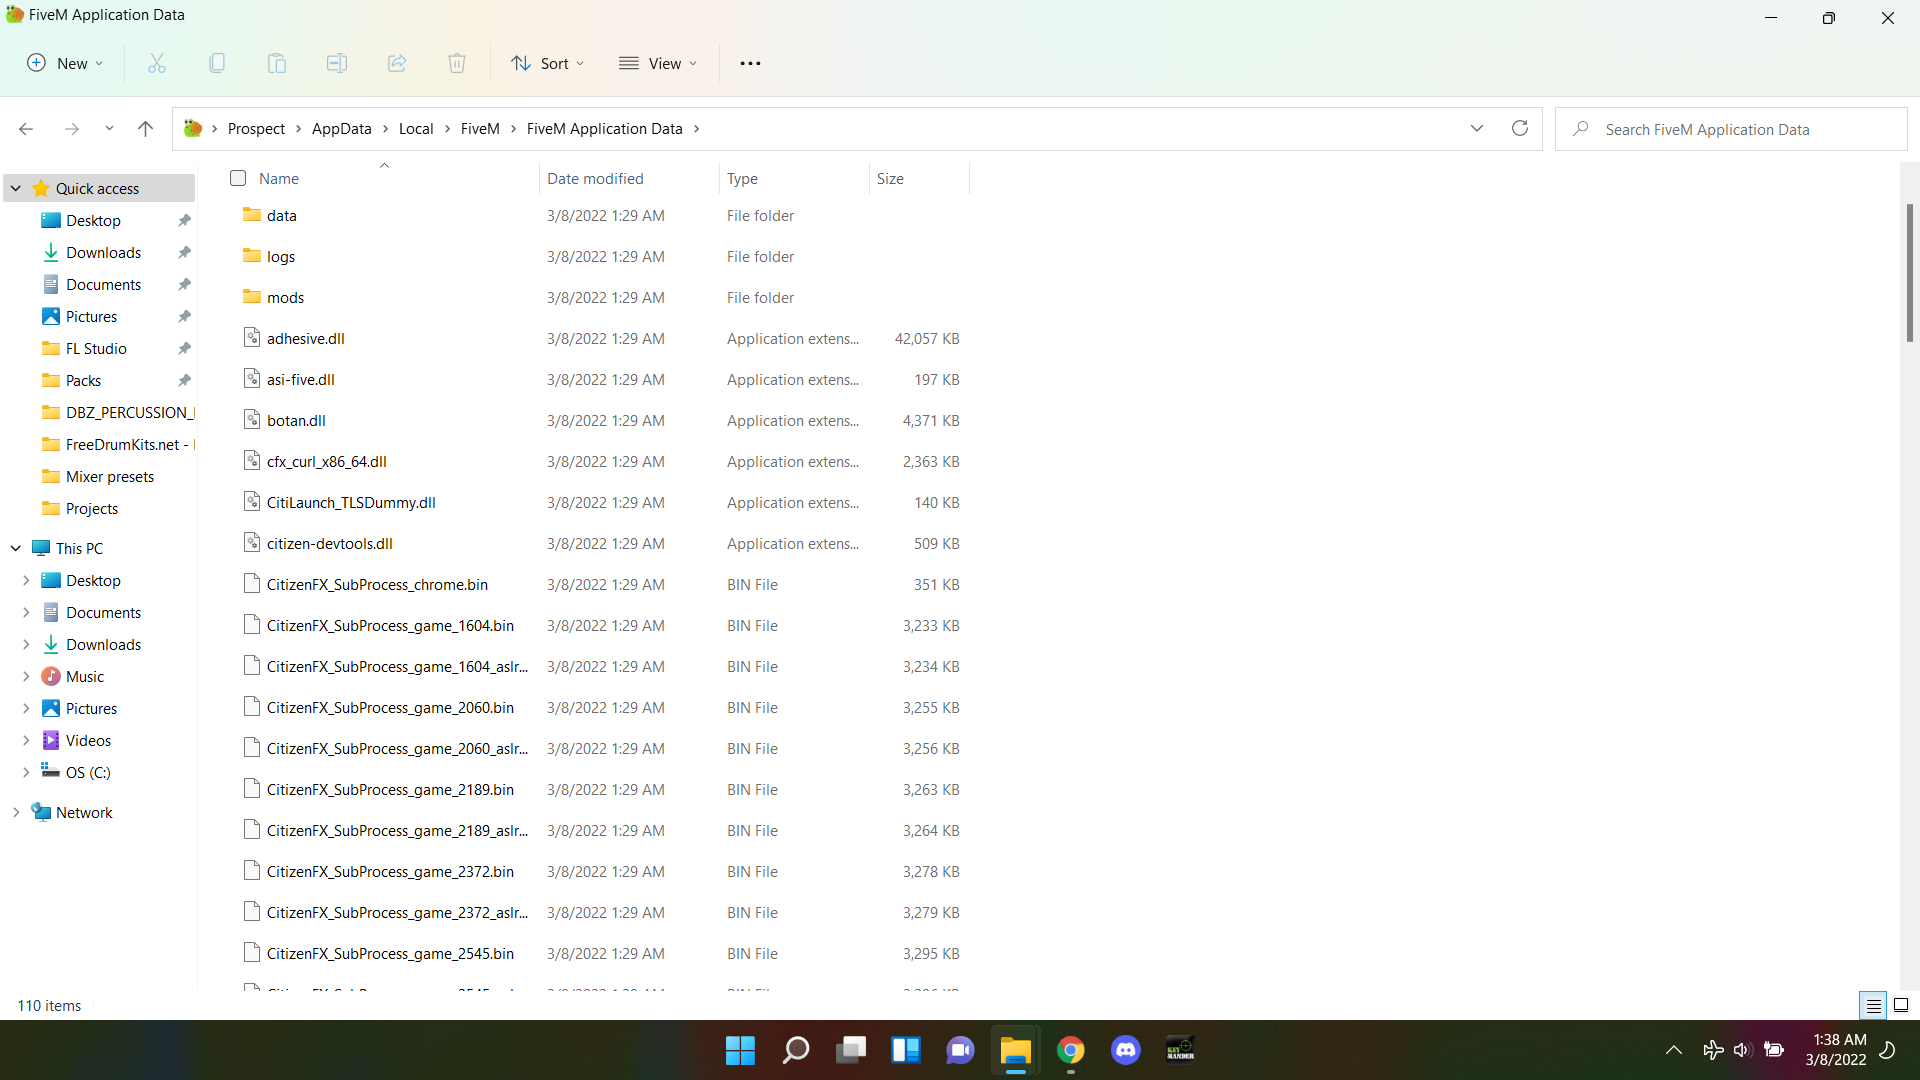Open FreeDrumKits.net folder in sidebar
Image resolution: width=1920 pixels, height=1080 pixels.
click(118, 444)
